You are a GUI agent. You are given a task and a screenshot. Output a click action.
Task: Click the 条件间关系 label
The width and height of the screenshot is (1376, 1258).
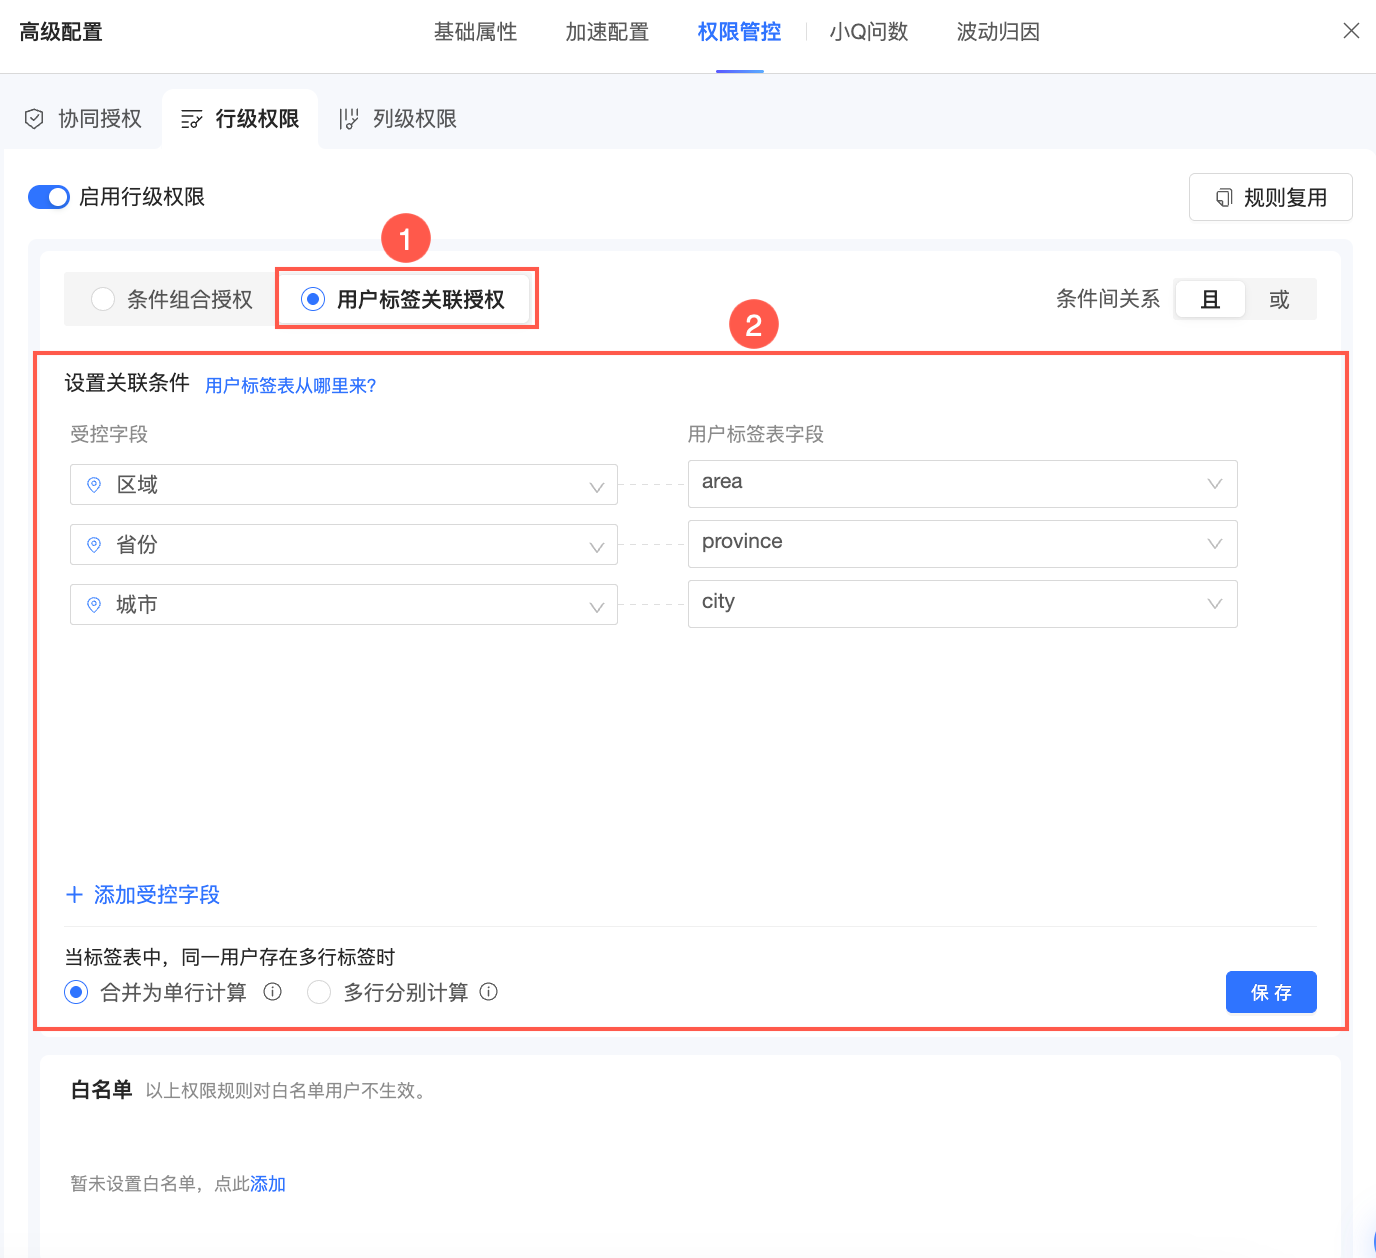pyautogui.click(x=1108, y=299)
